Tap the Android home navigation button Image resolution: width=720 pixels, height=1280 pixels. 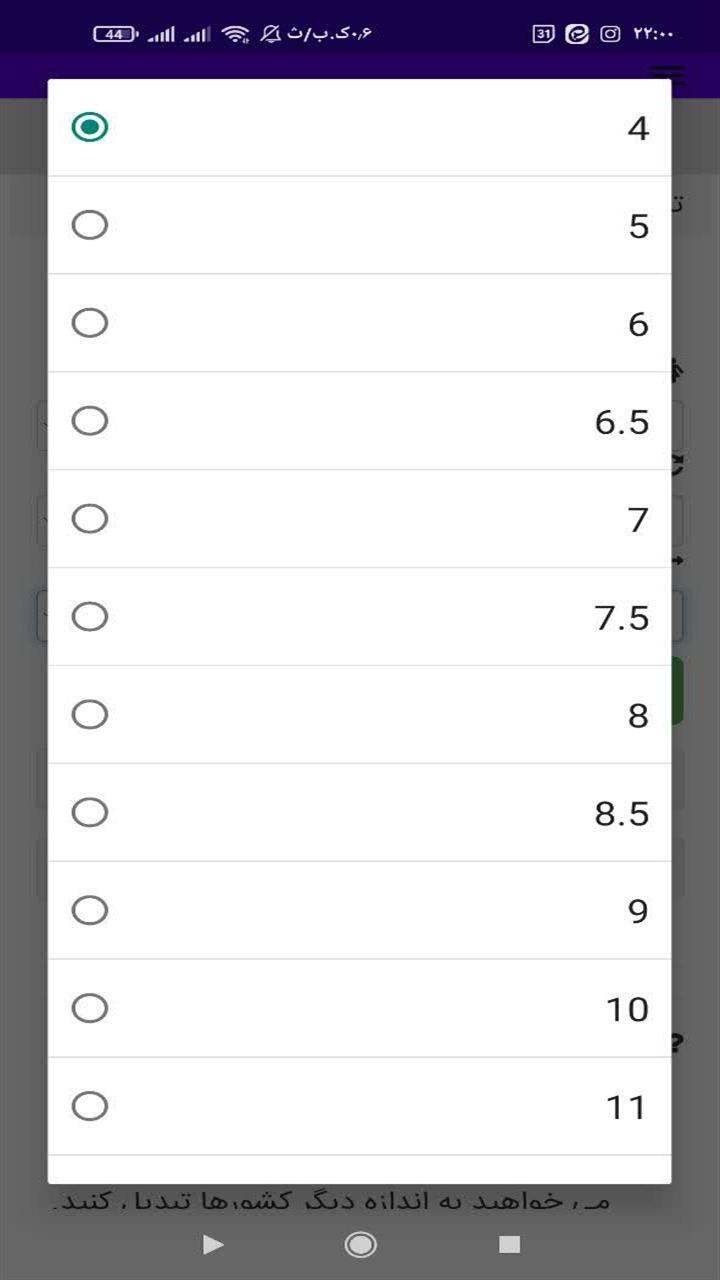point(360,1244)
